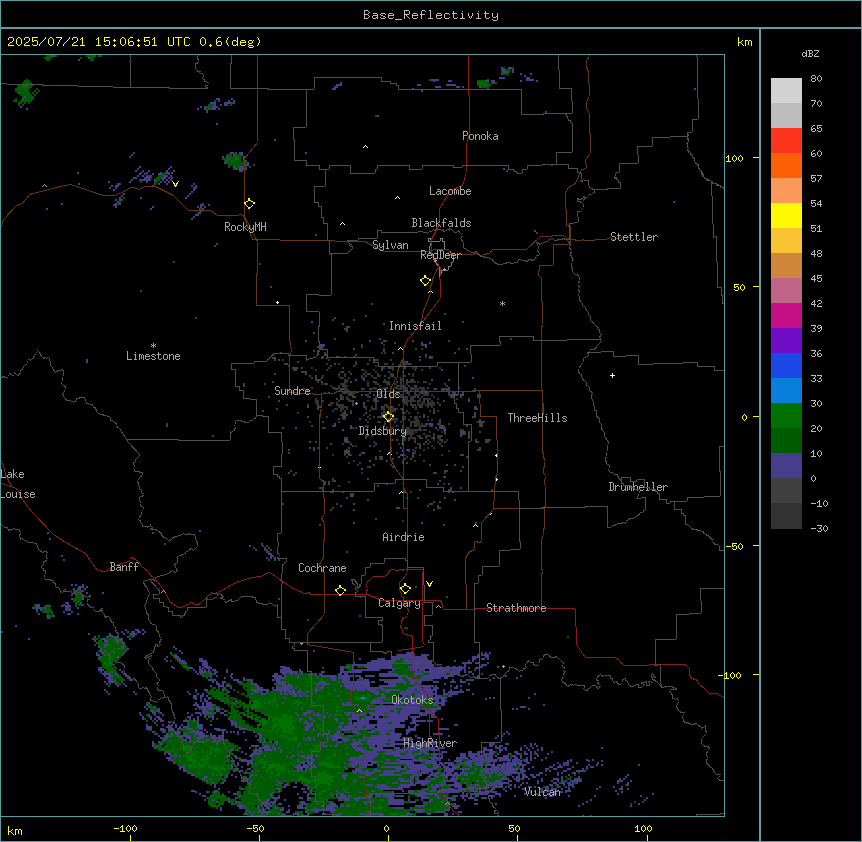Screen dimensions: 862x842
Task: Click the Ponoka city label
Action: [480, 136]
